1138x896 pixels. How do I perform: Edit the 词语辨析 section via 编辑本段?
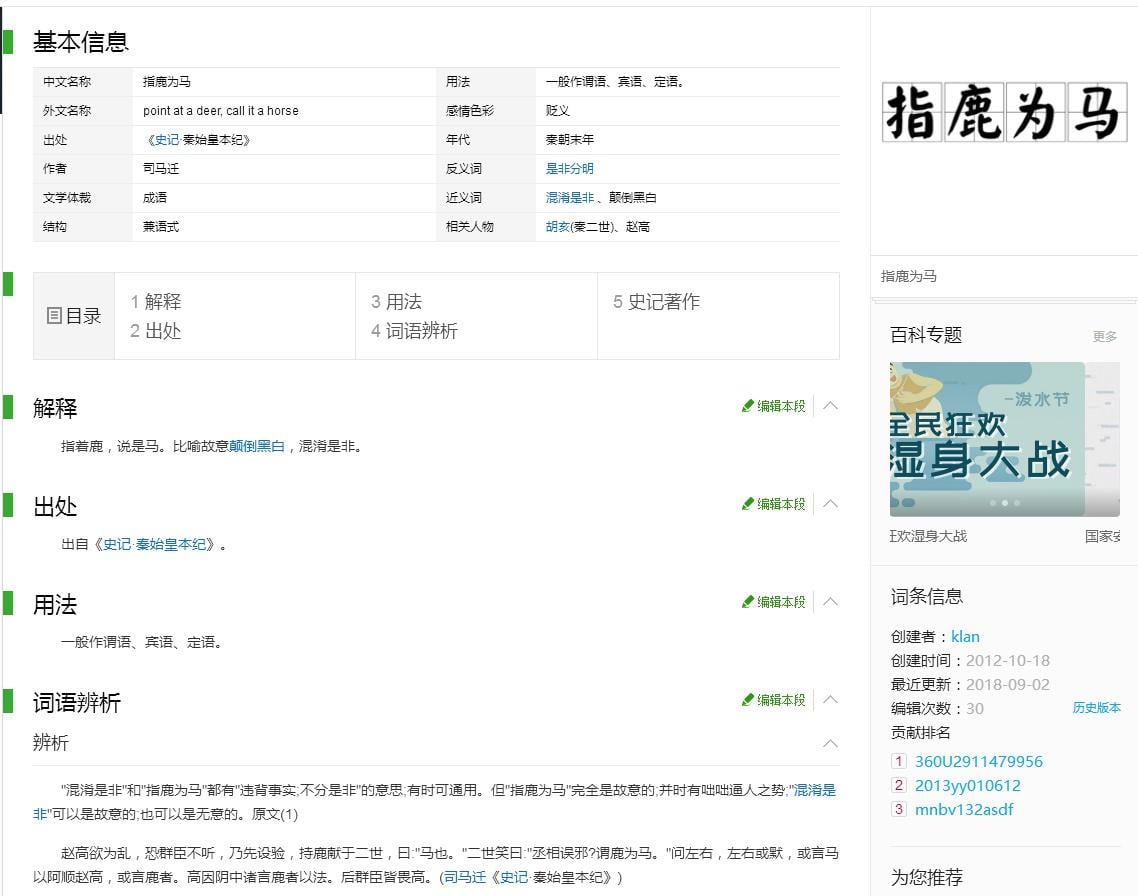(x=781, y=699)
